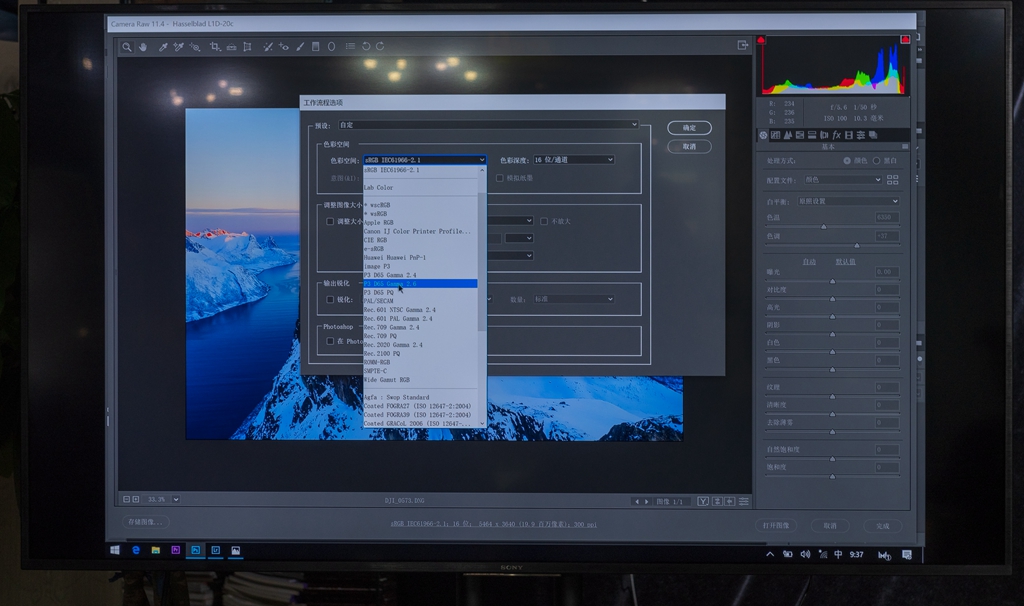Select the Color Sampler tool

(178, 47)
